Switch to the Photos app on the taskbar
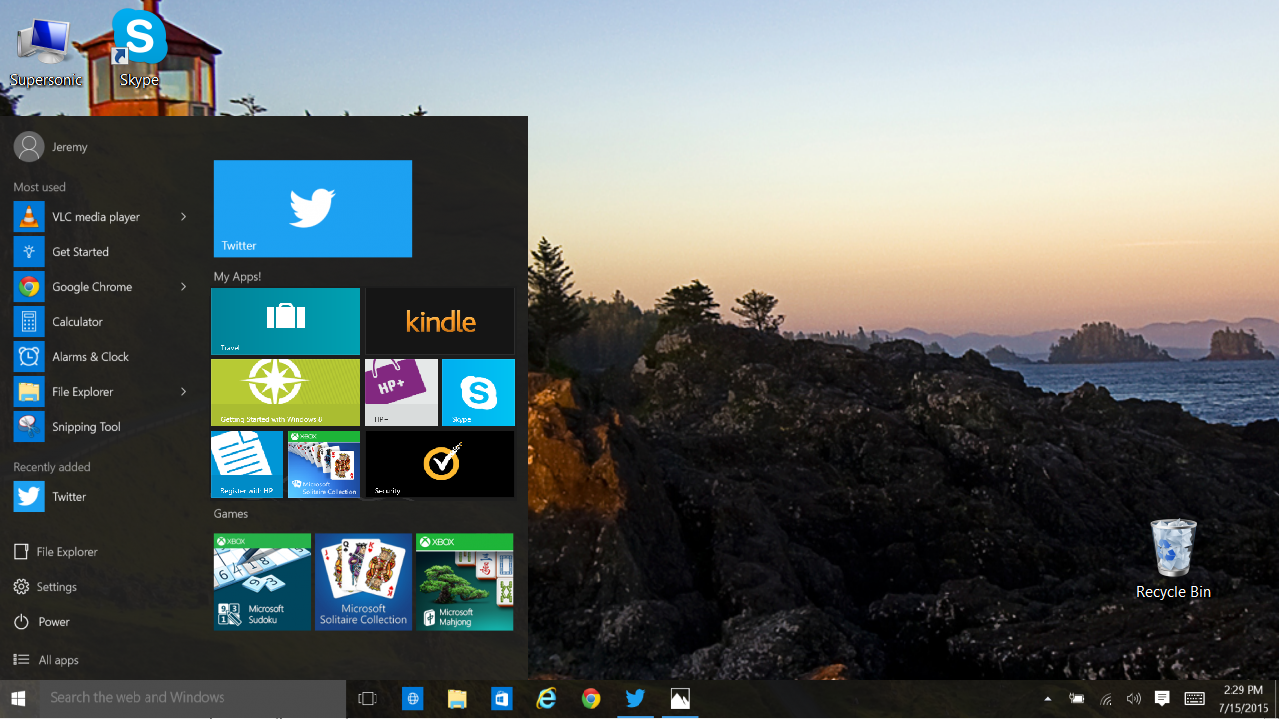 [680, 699]
